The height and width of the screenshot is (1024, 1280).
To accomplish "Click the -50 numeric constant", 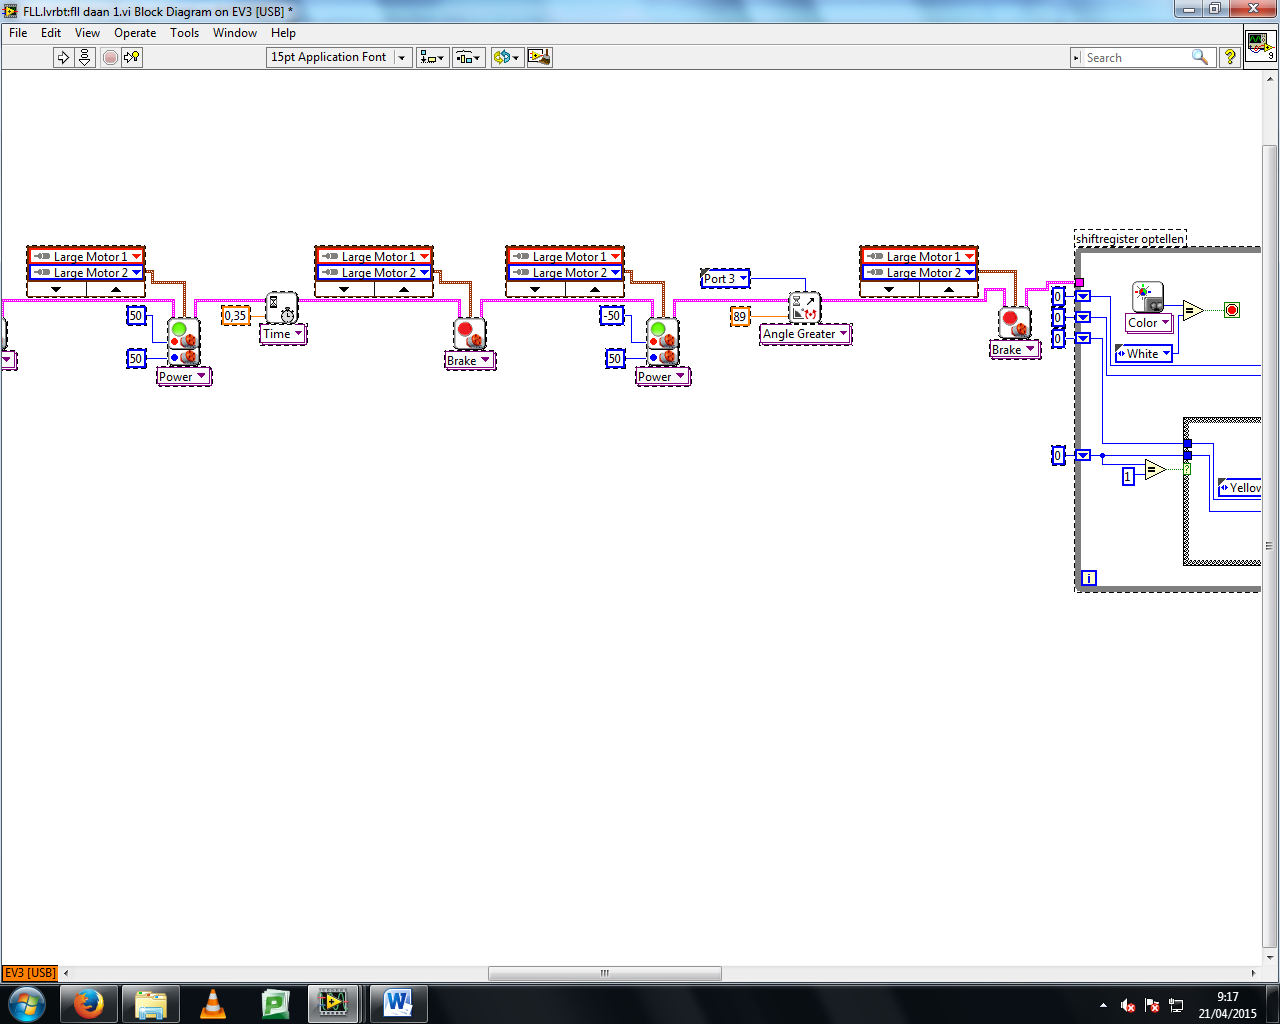I will pos(612,315).
